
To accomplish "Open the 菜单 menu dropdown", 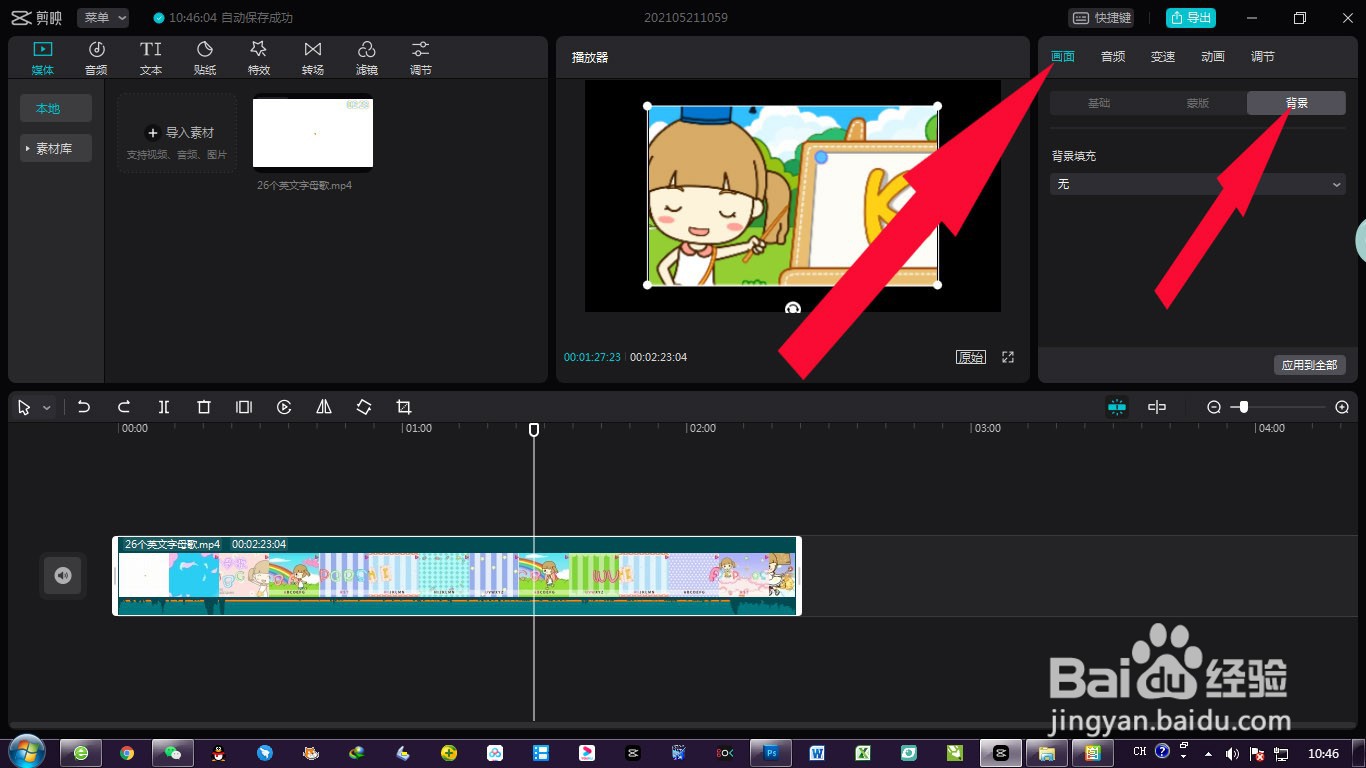I will [x=103, y=18].
